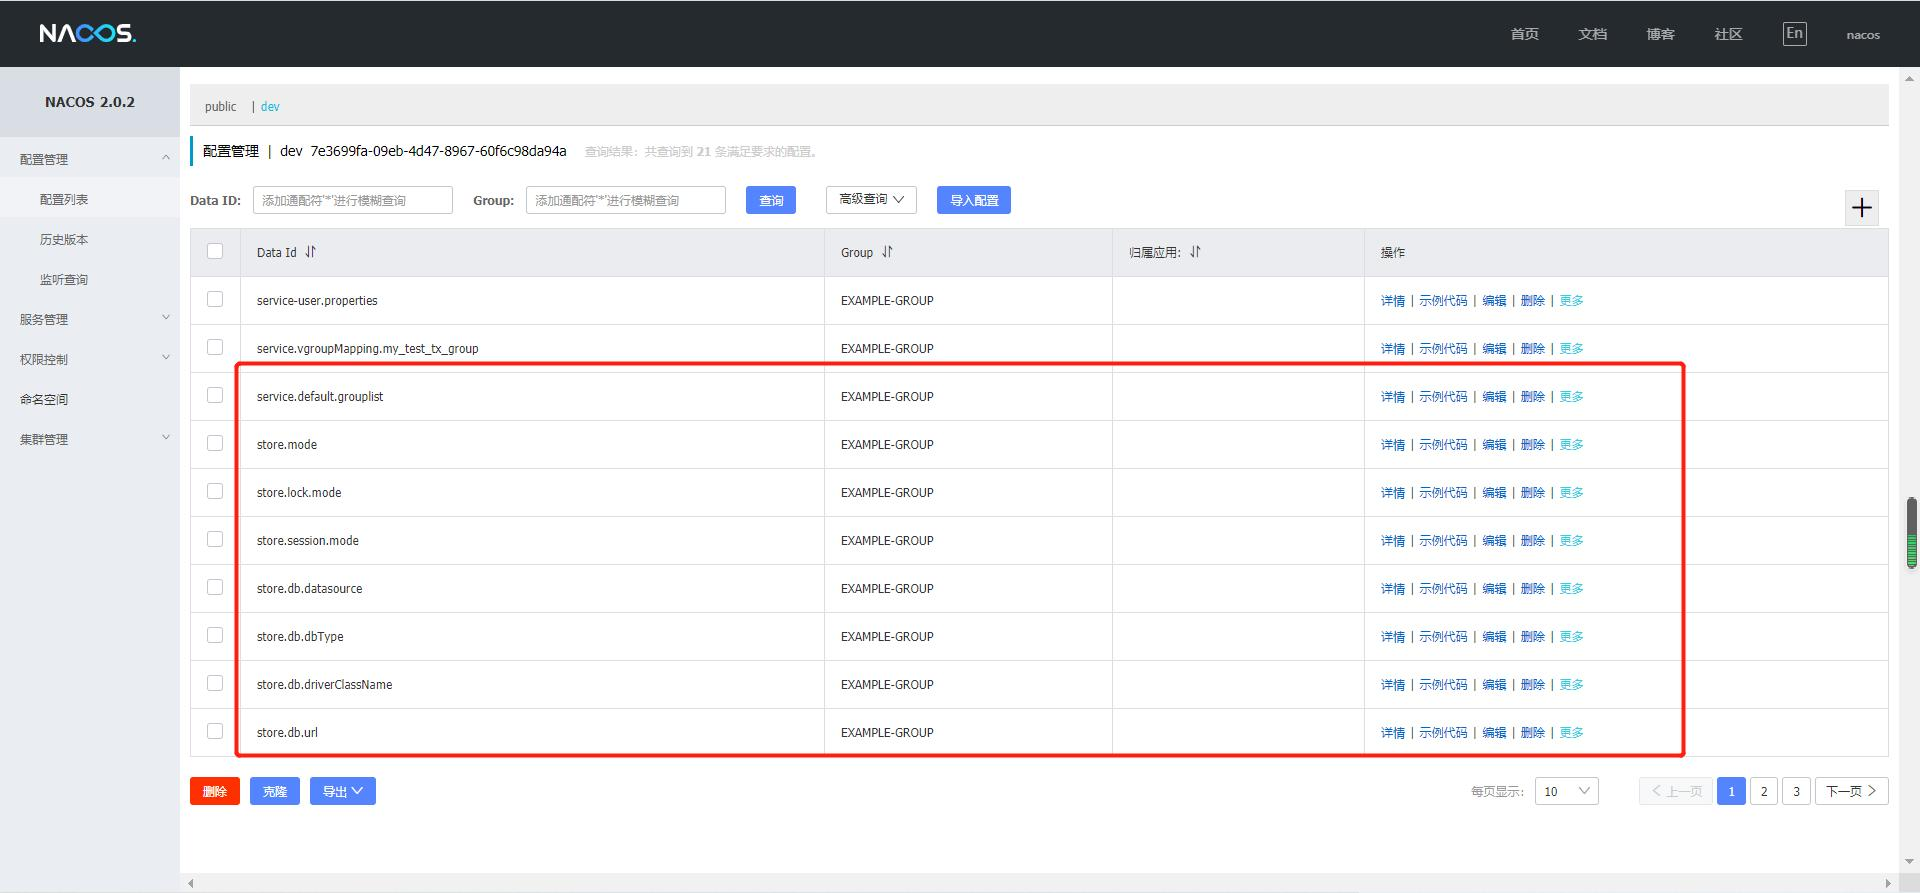Sort by 归属应用 column icon

[x=1195, y=252]
